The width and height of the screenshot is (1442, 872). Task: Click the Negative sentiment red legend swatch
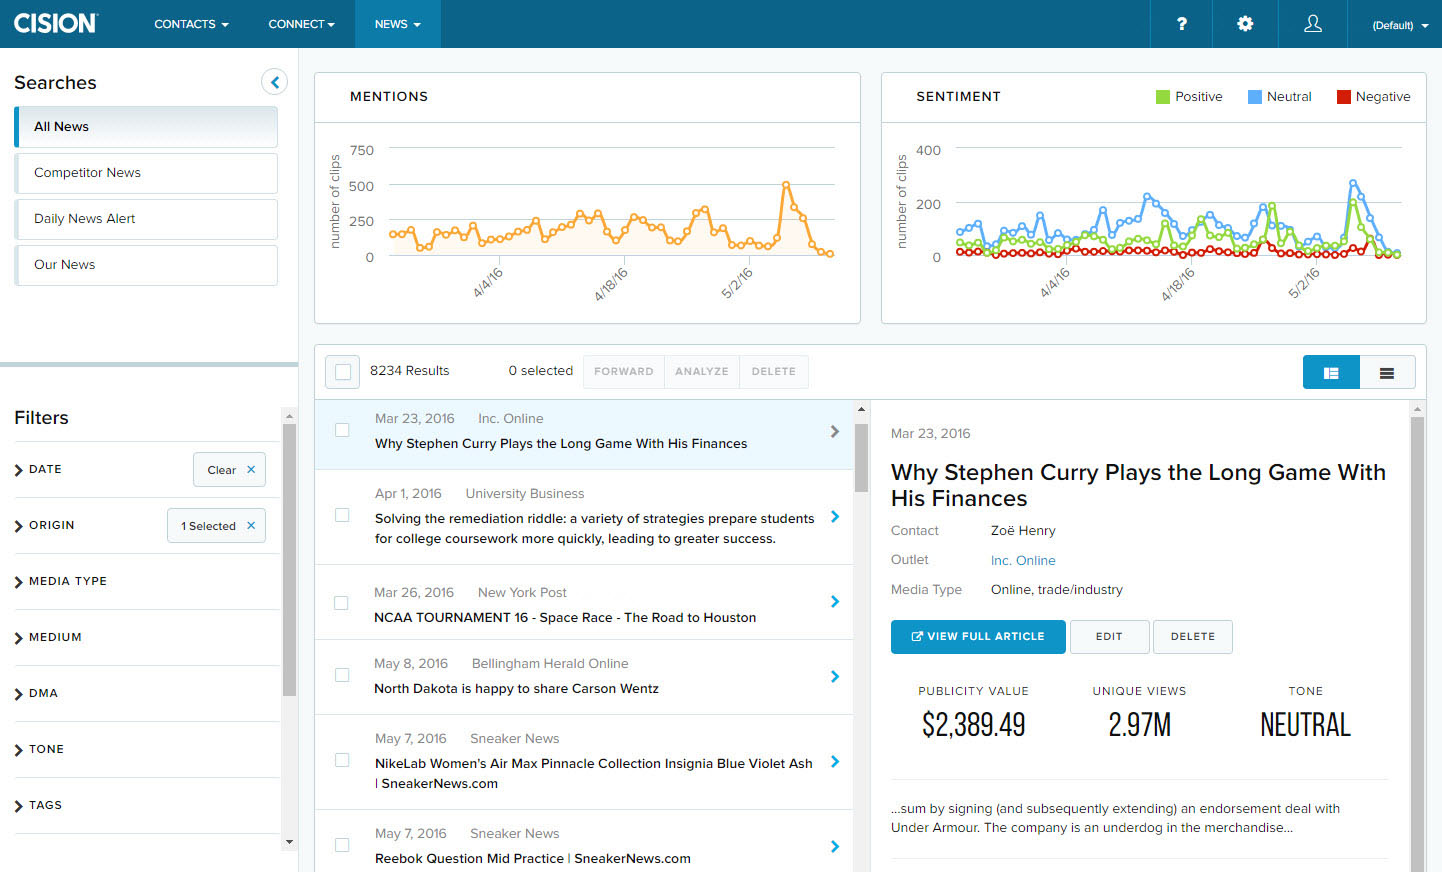pos(1344,97)
